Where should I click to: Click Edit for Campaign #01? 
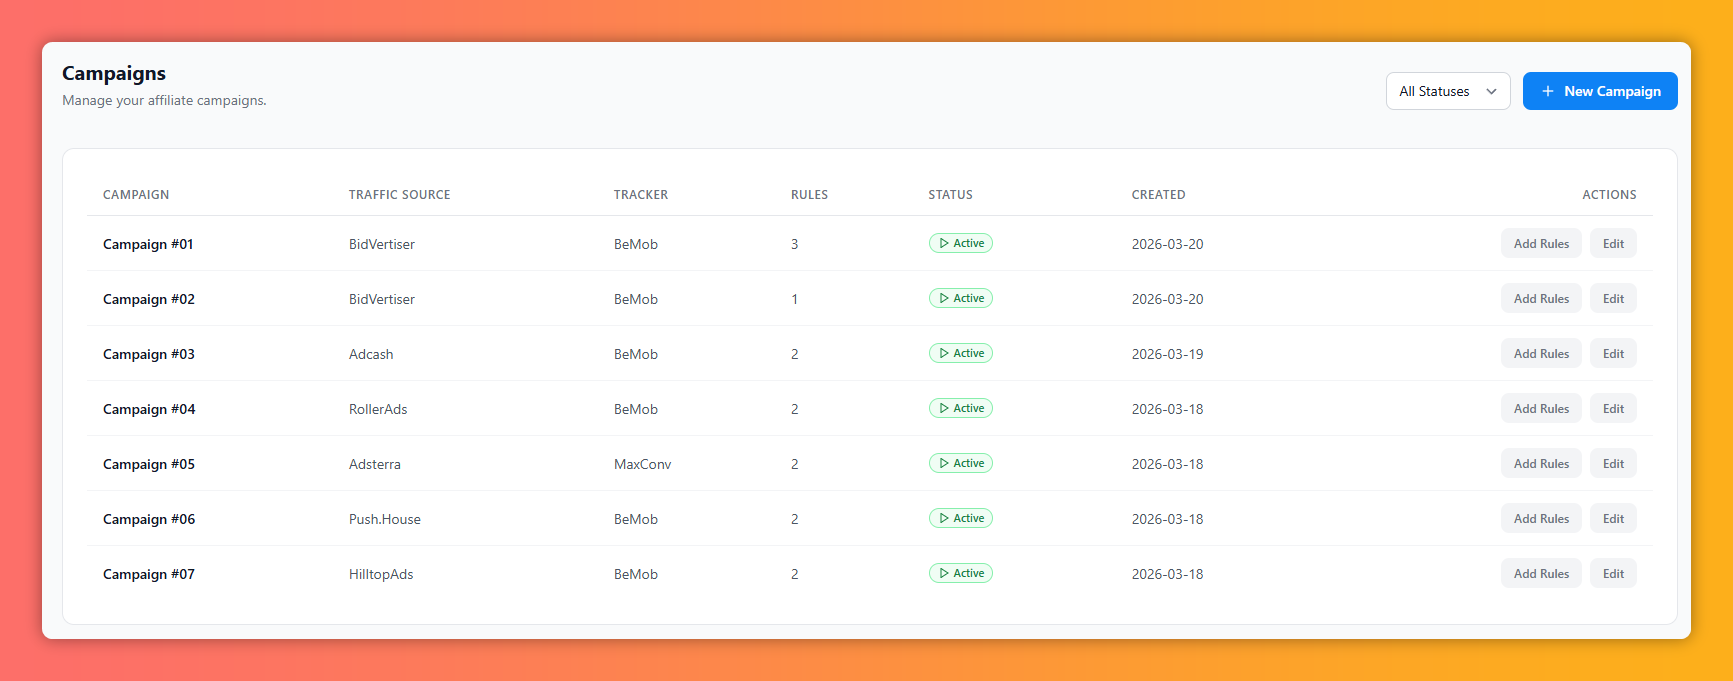(x=1613, y=244)
